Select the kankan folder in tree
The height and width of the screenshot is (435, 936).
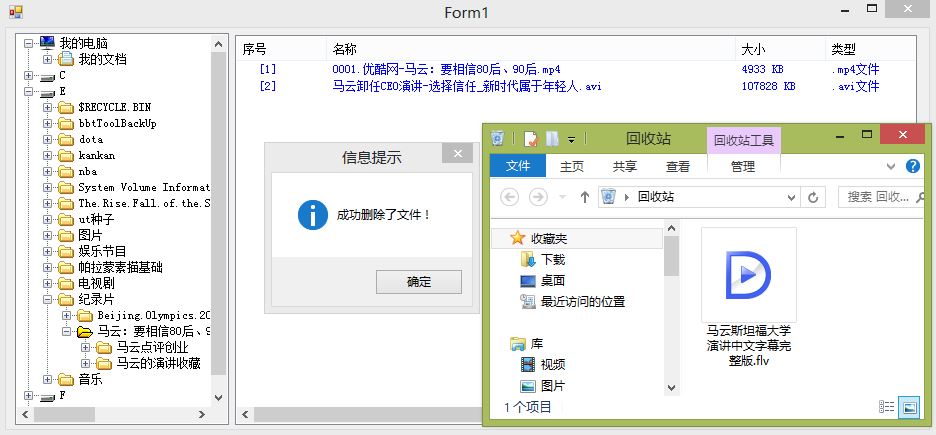tap(96, 155)
